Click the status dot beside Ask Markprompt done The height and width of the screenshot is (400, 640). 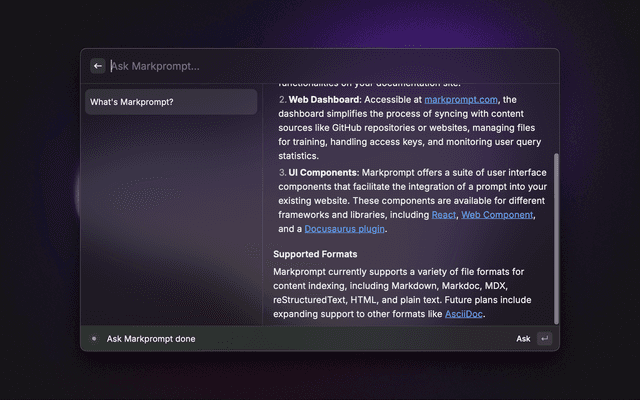coord(94,339)
